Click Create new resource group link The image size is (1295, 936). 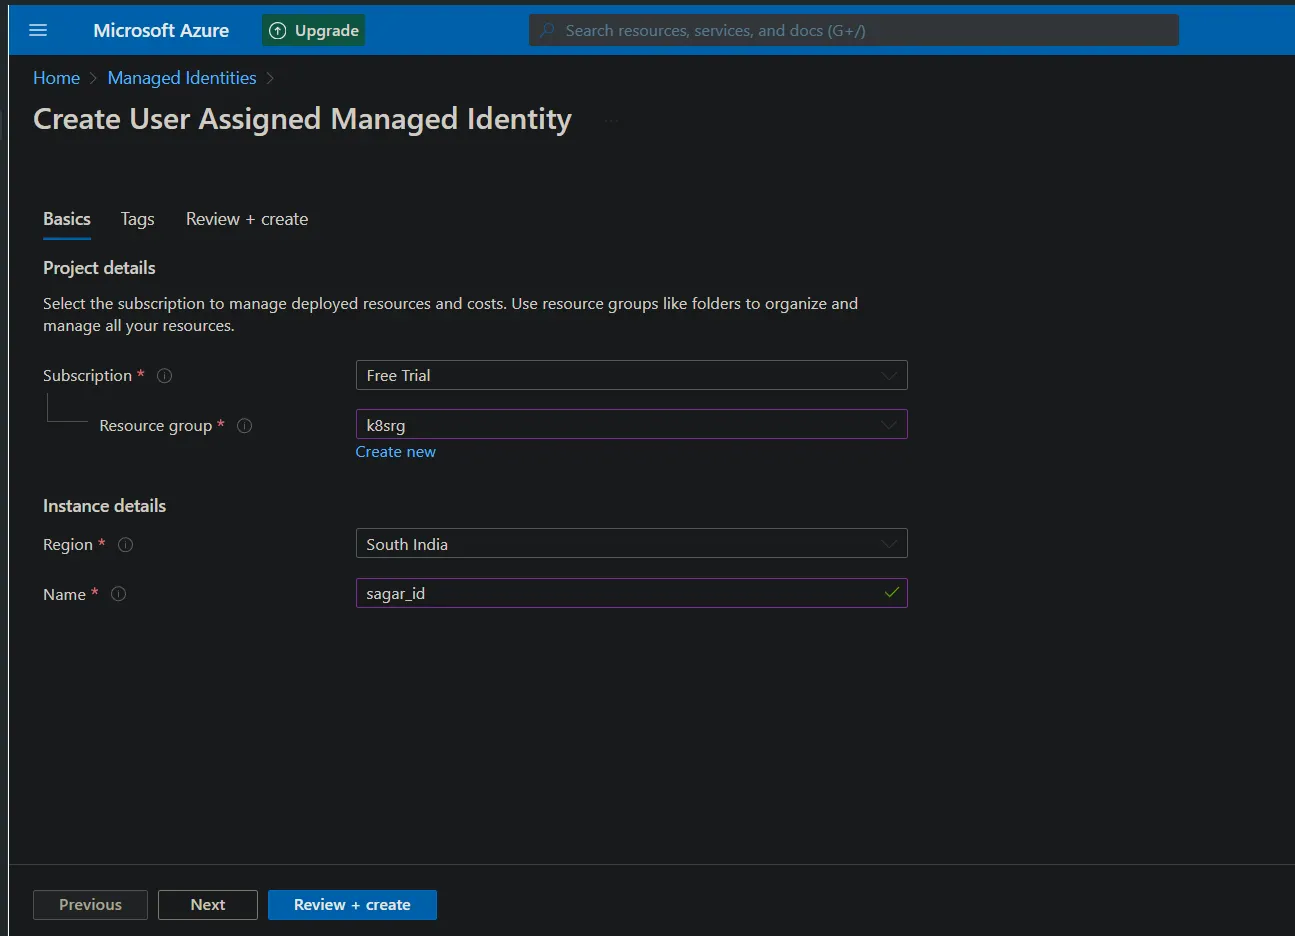[x=396, y=452]
